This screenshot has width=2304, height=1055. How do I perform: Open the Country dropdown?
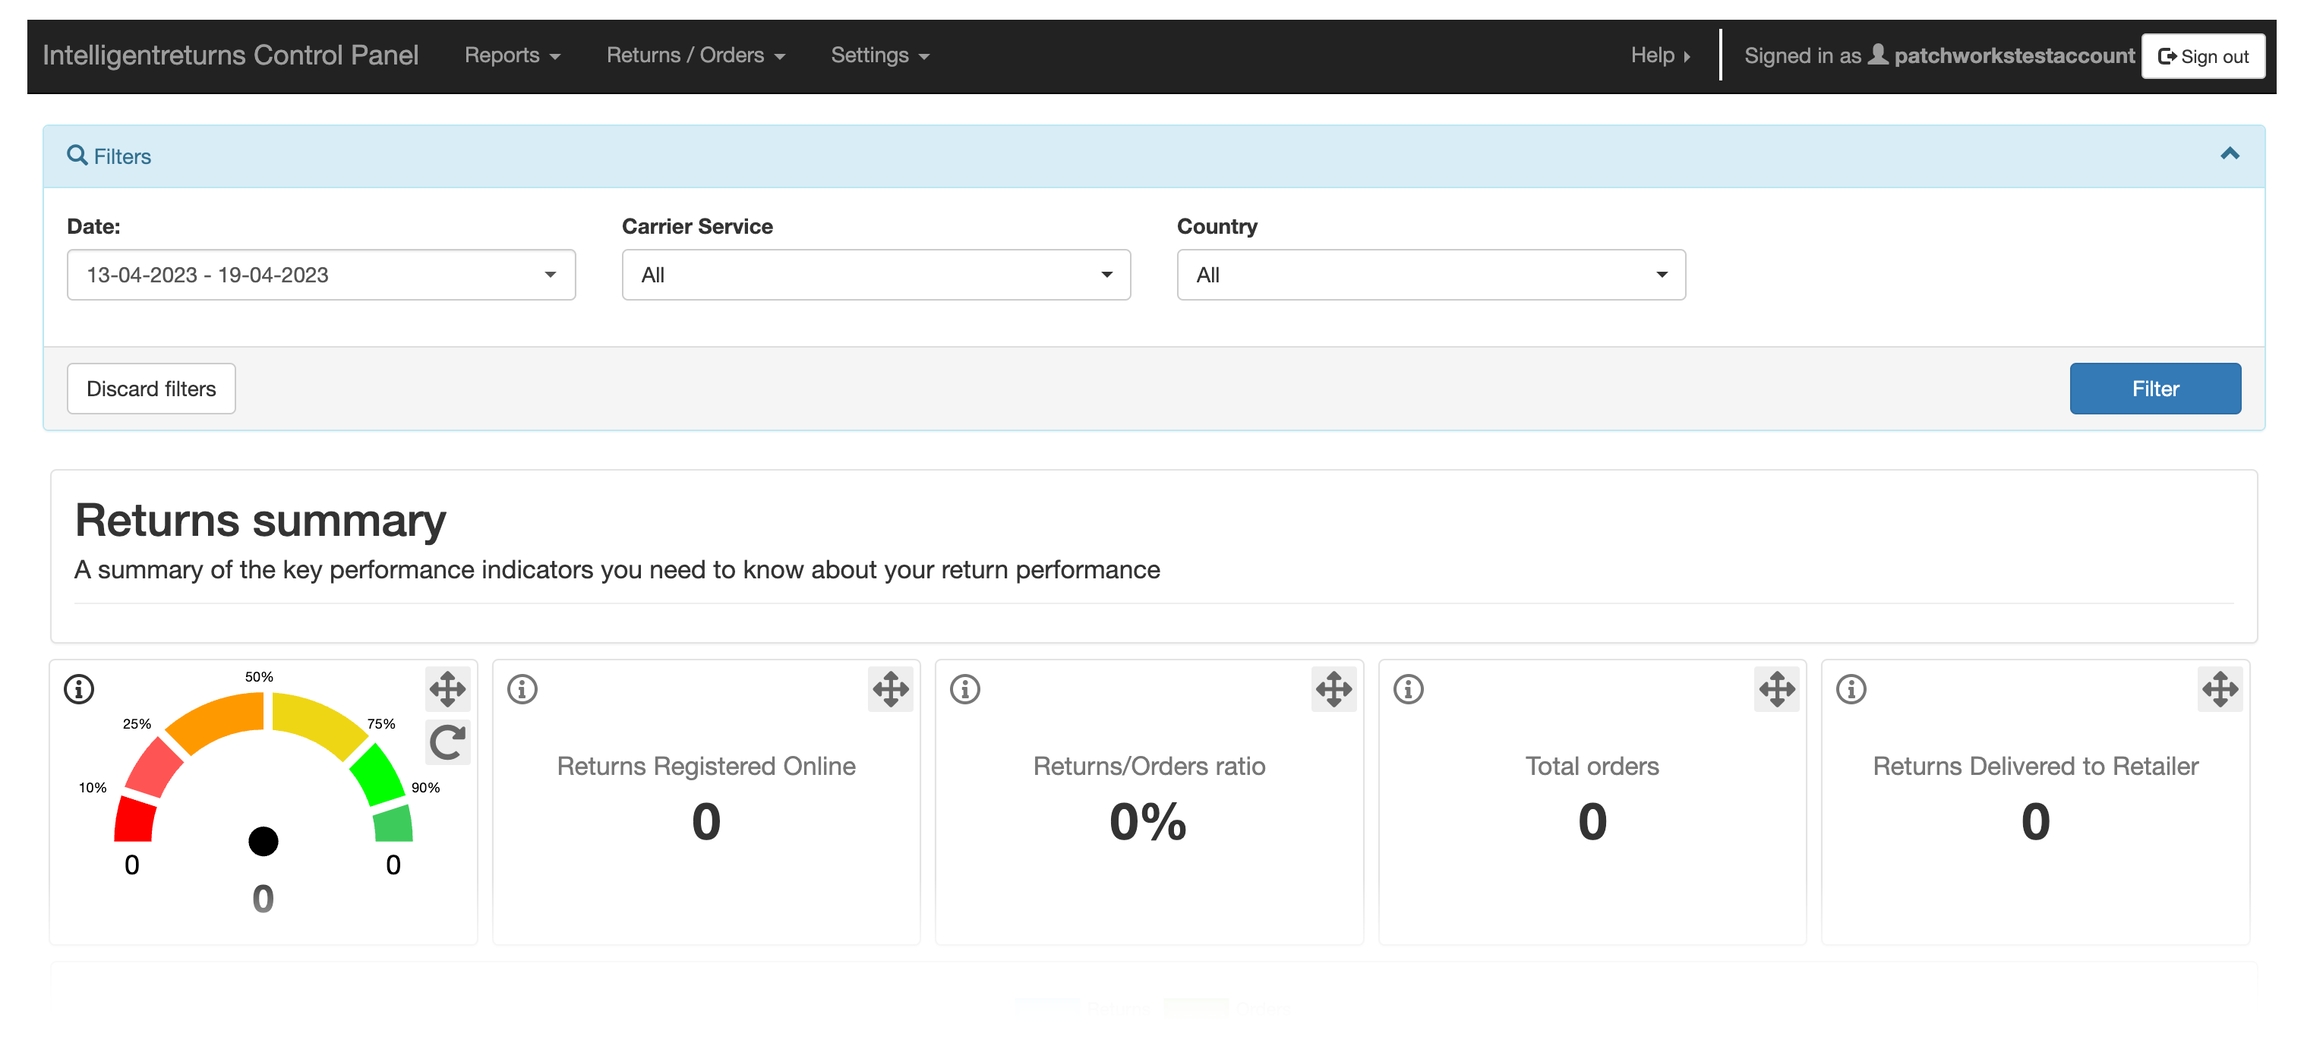[1431, 275]
